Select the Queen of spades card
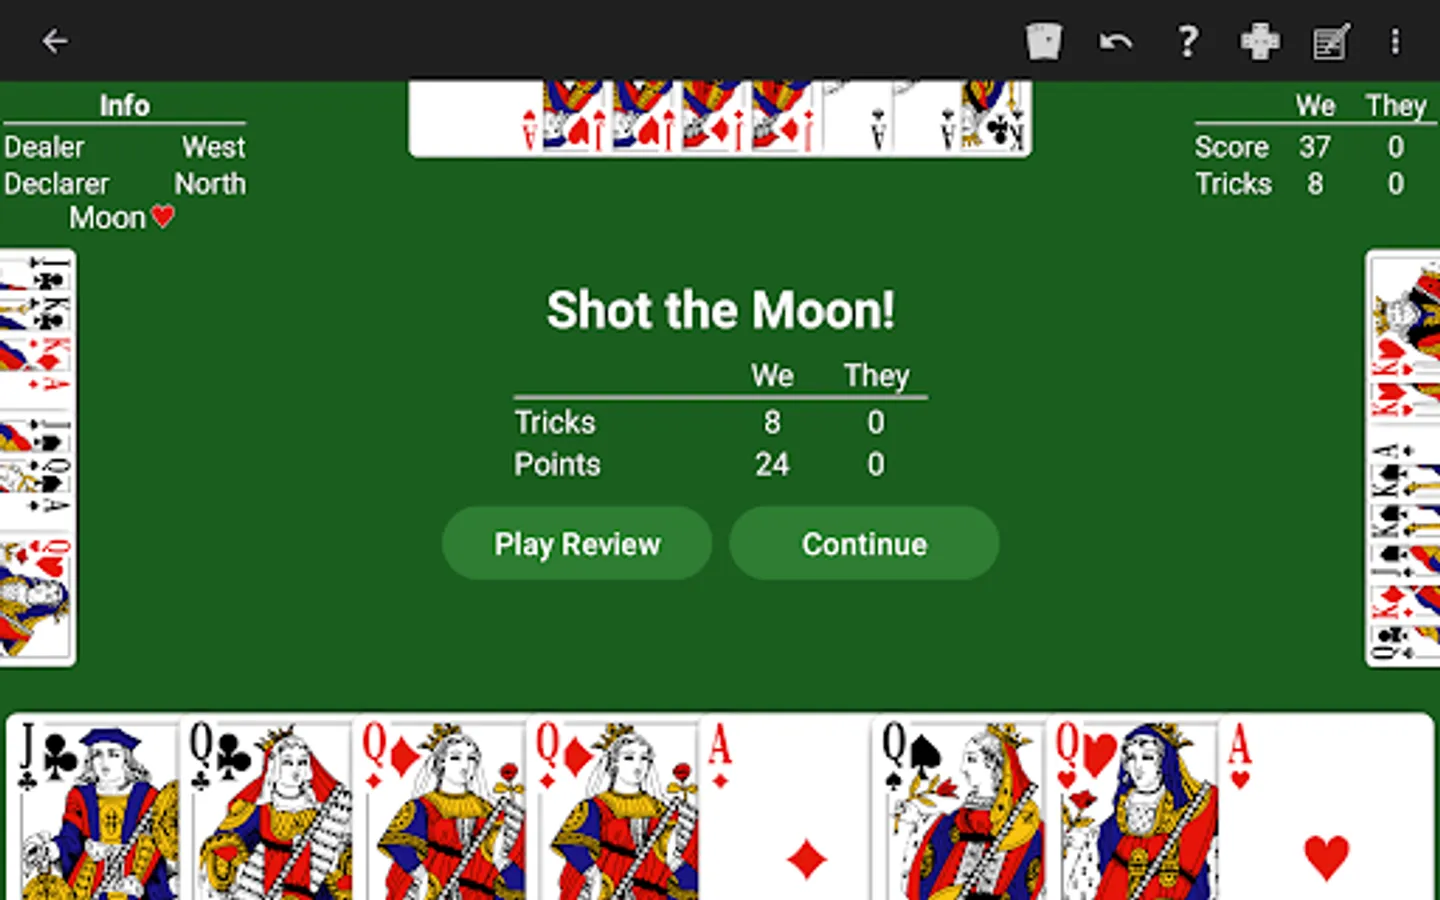 coord(959,808)
